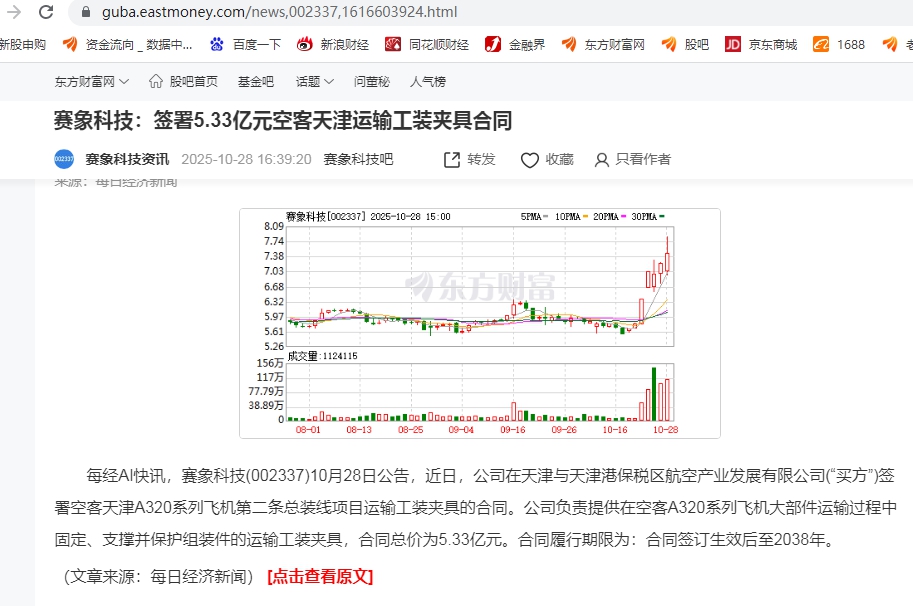Click the 8.09 top price axis label
Image resolution: width=913 pixels, height=606 pixels.
[274, 226]
